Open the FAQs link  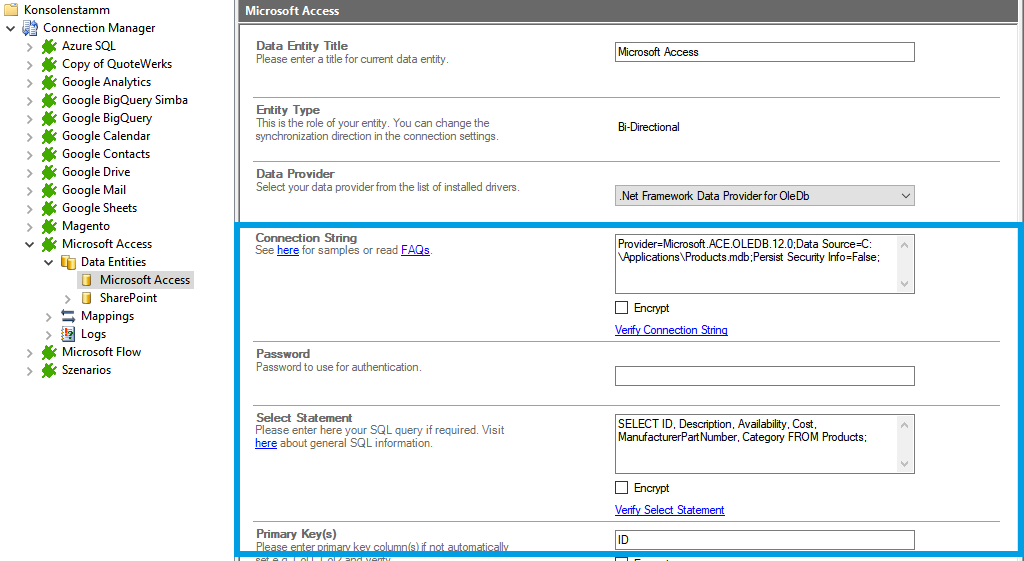tap(415, 250)
